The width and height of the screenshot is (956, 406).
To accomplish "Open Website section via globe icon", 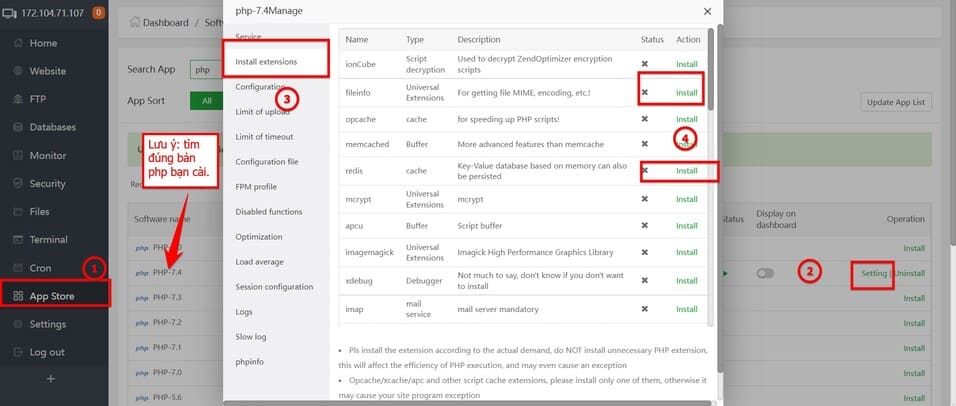I will (x=16, y=71).
